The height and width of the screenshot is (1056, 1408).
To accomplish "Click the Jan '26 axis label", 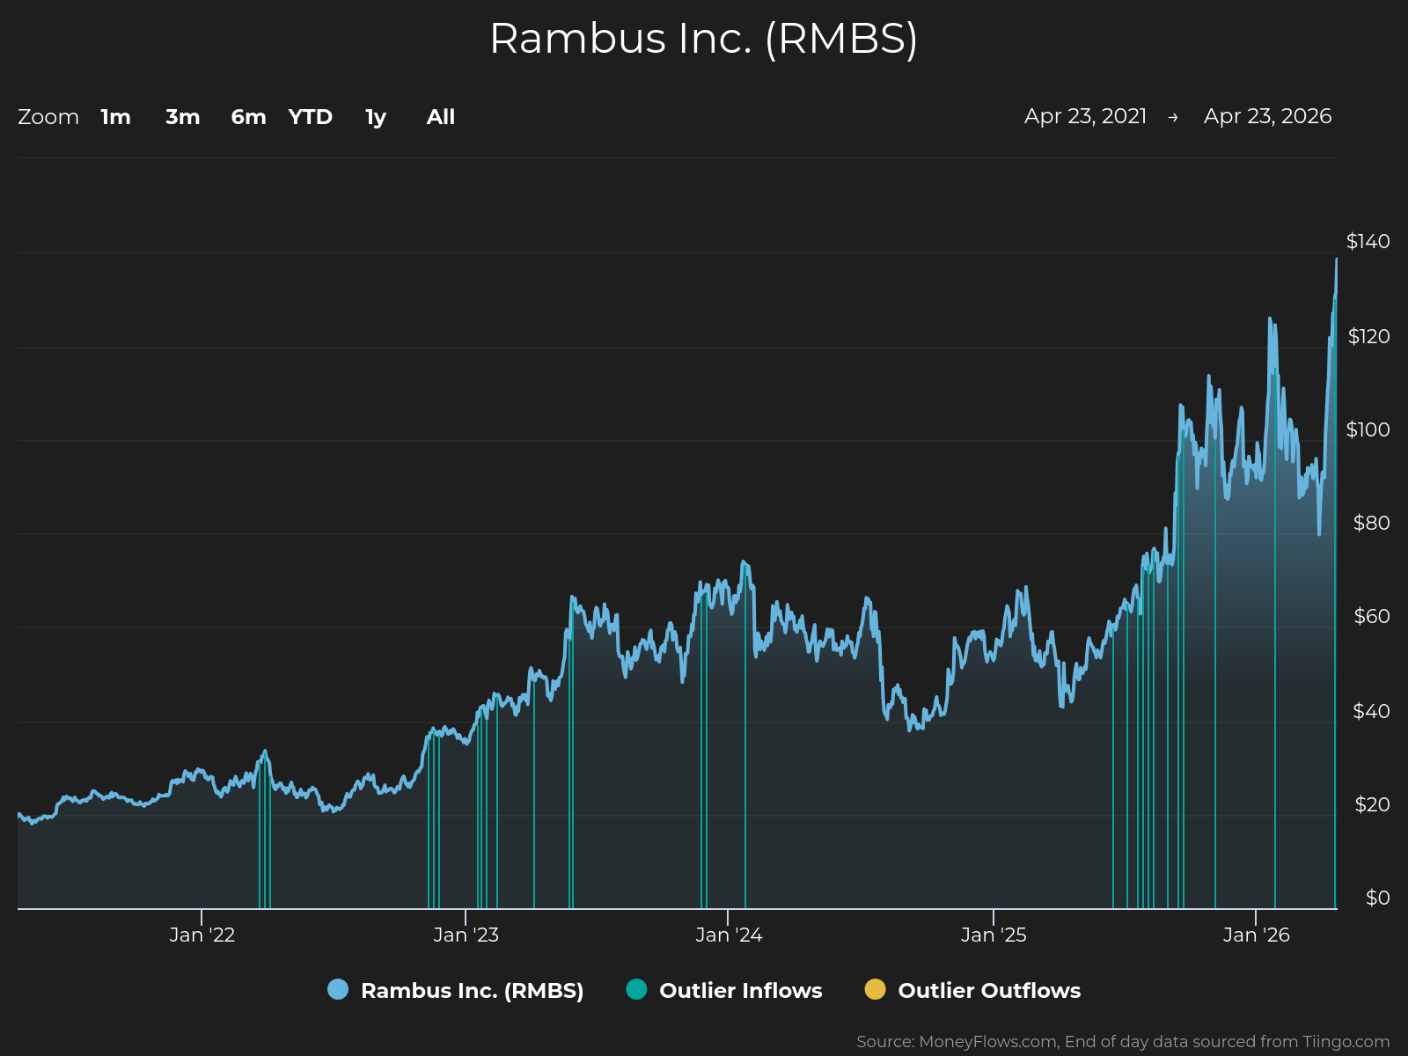I will [1257, 935].
